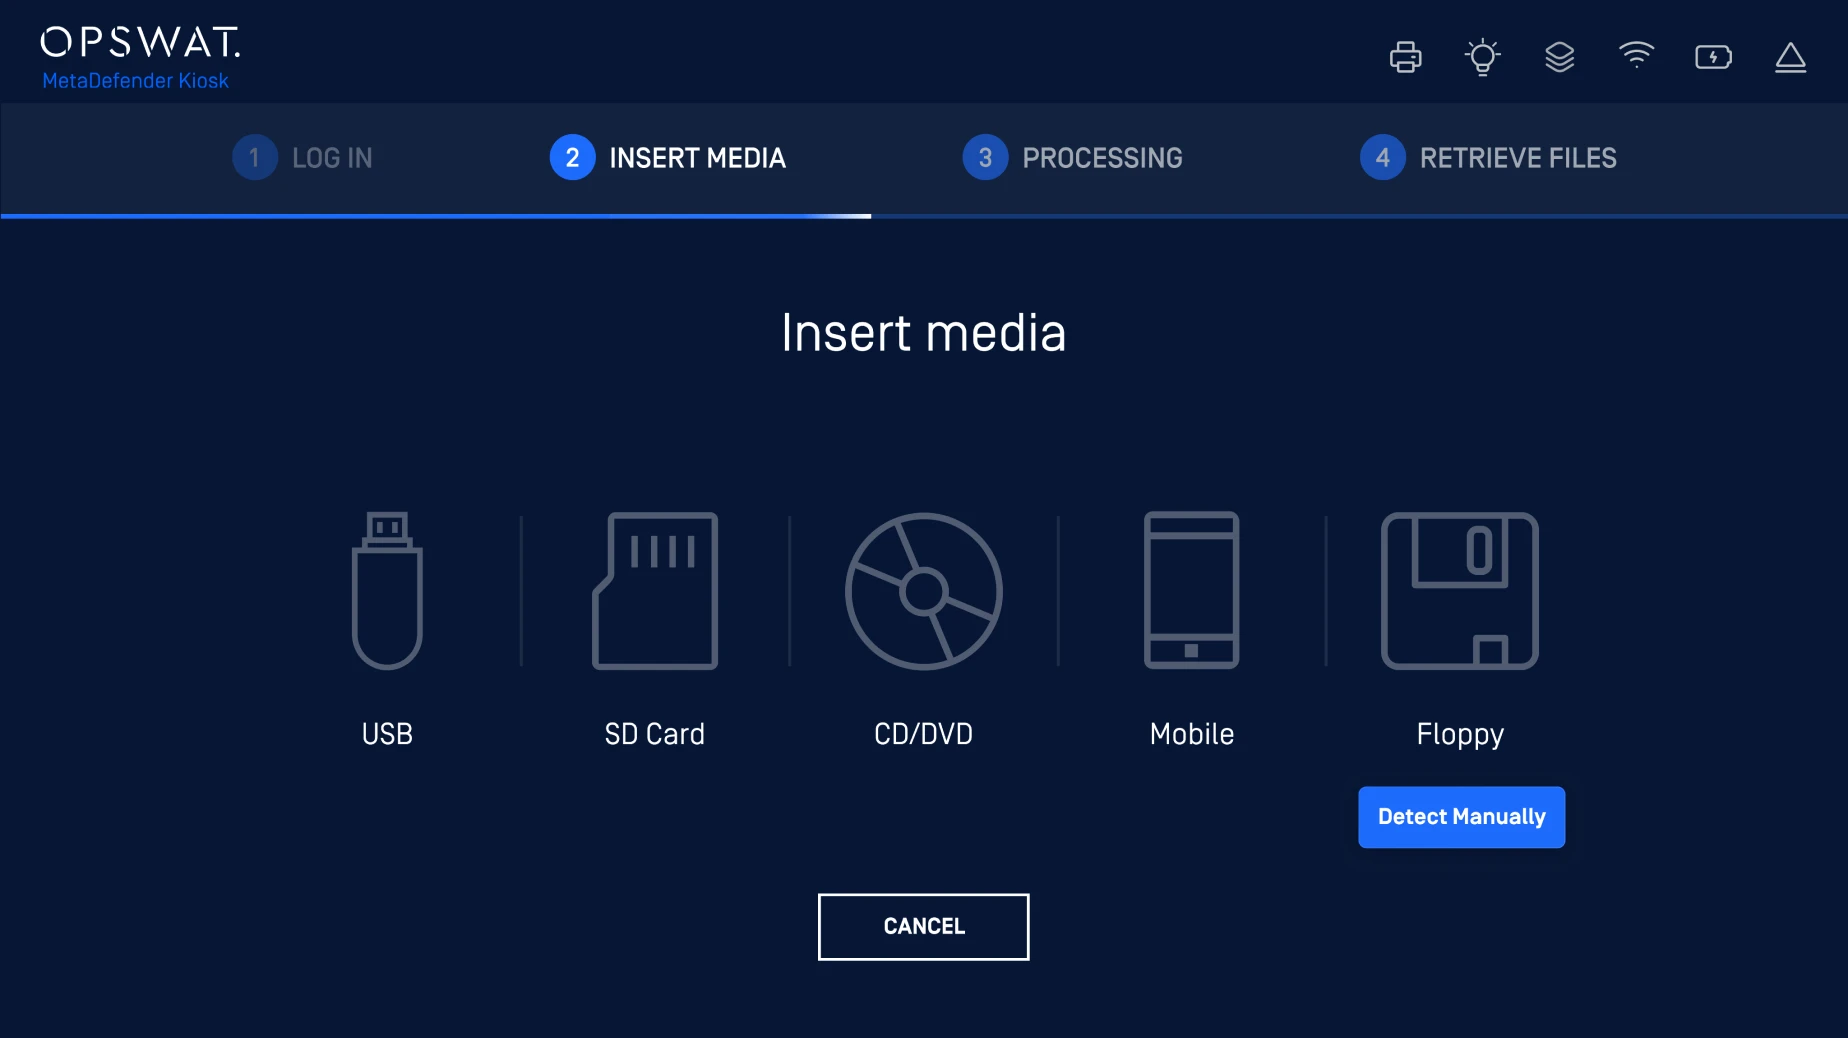Click the Wi-Fi status icon
The width and height of the screenshot is (1848, 1038).
pos(1636,55)
